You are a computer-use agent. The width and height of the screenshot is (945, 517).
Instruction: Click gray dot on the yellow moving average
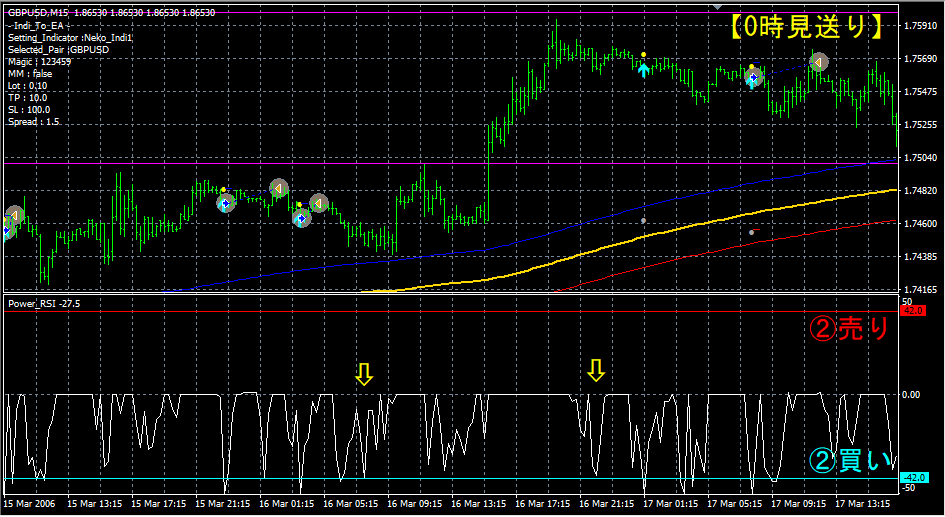point(643,221)
